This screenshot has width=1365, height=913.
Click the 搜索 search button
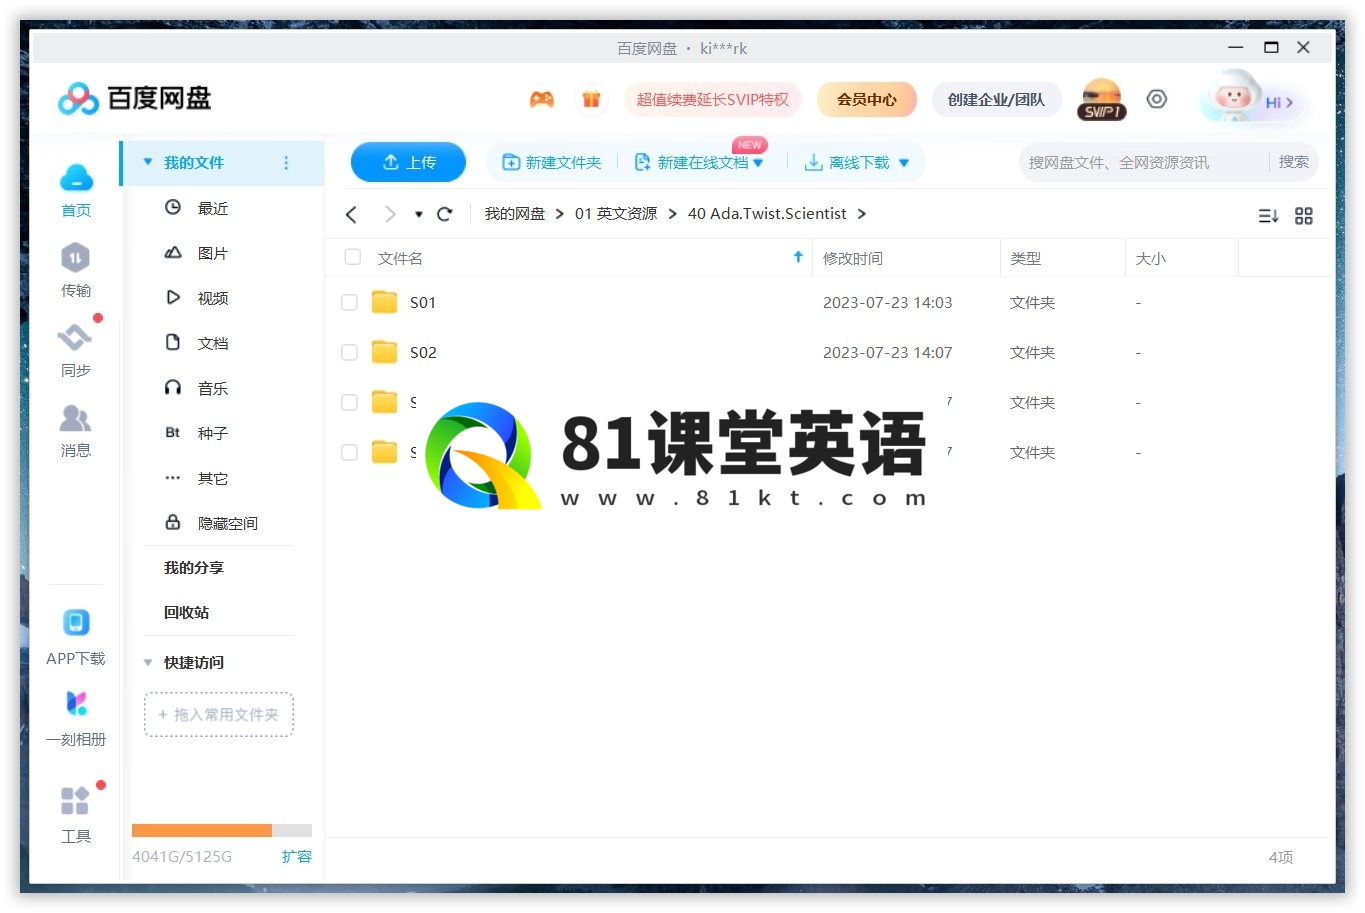[x=1293, y=162]
